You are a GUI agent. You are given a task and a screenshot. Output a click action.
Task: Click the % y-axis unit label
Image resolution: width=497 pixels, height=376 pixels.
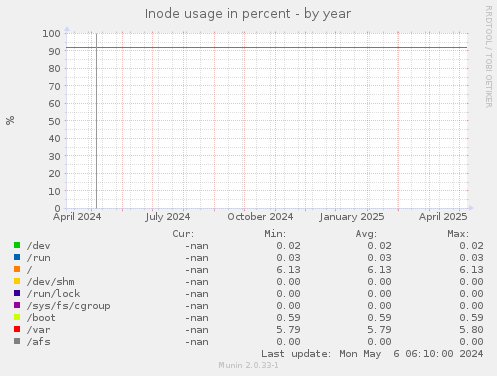[10, 120]
